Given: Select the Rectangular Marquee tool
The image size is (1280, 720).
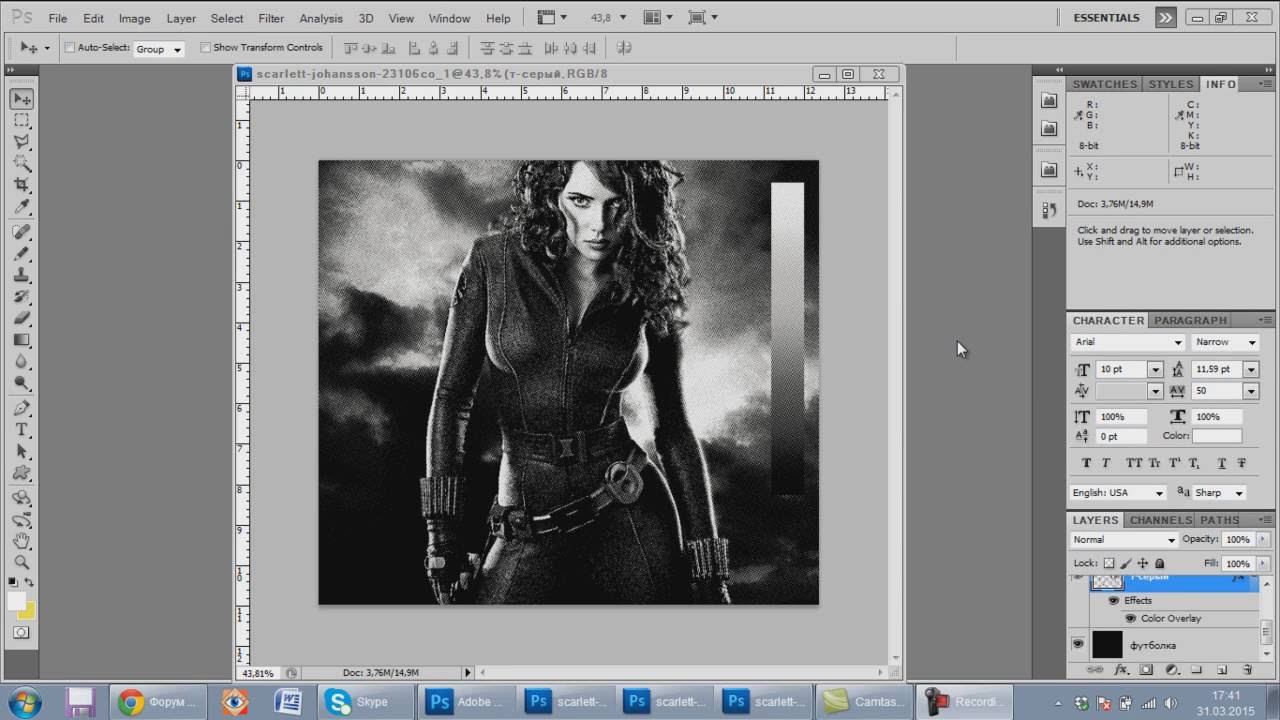Looking at the screenshot, I should 22,120.
